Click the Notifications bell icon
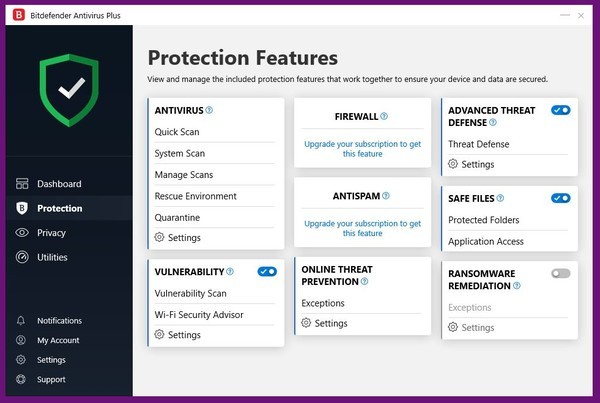Image resolution: width=600 pixels, height=403 pixels. tap(21, 320)
